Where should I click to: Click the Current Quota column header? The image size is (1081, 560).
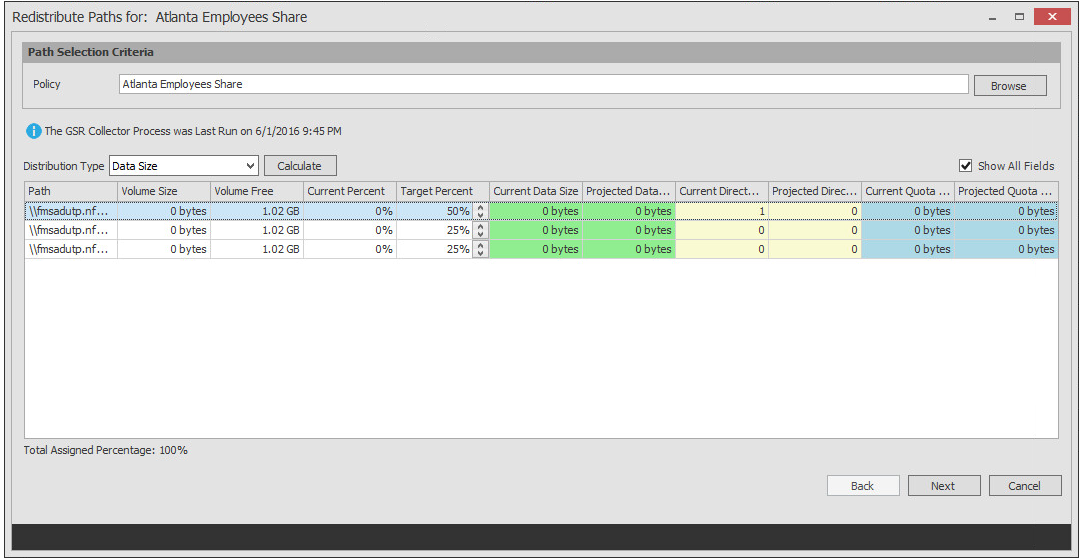(909, 191)
